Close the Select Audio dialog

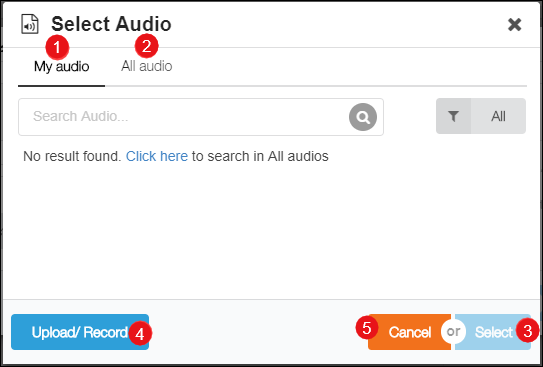point(514,25)
